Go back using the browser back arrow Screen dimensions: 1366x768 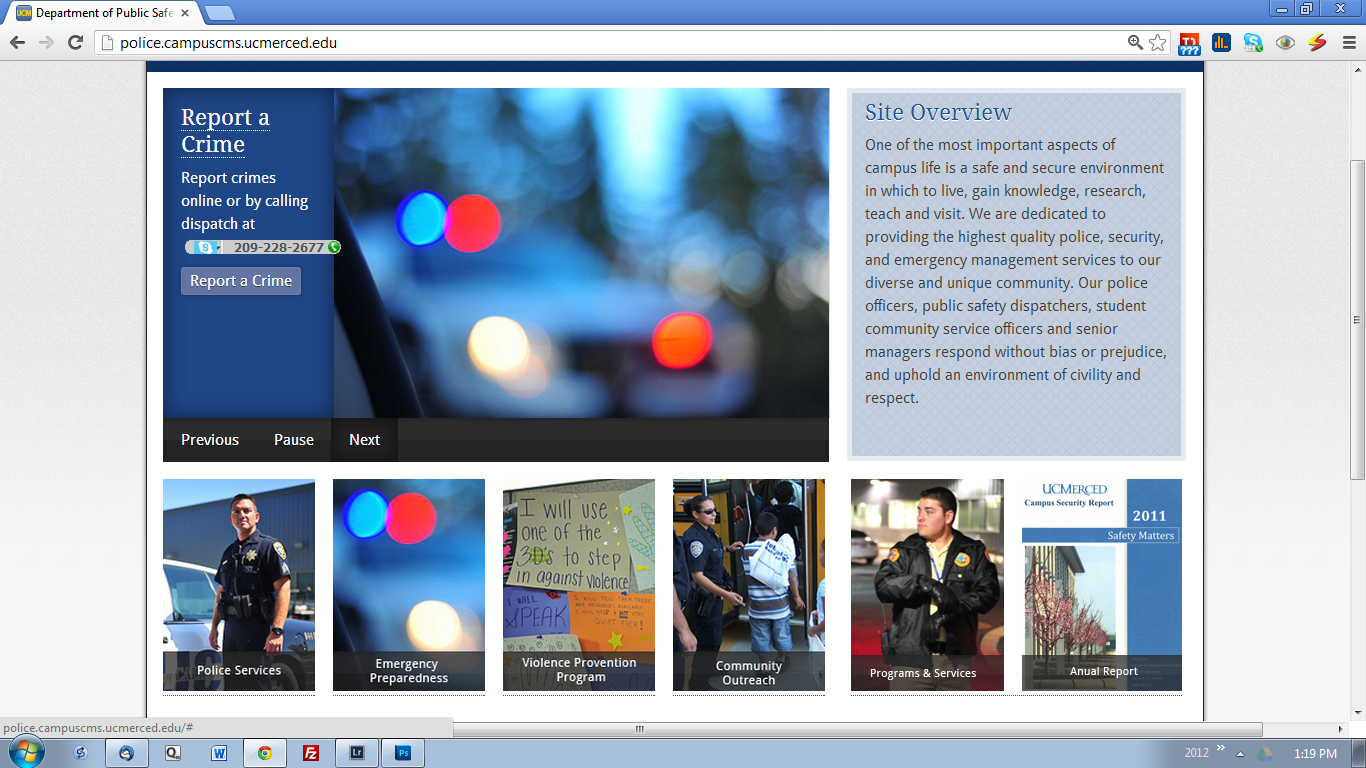(17, 42)
